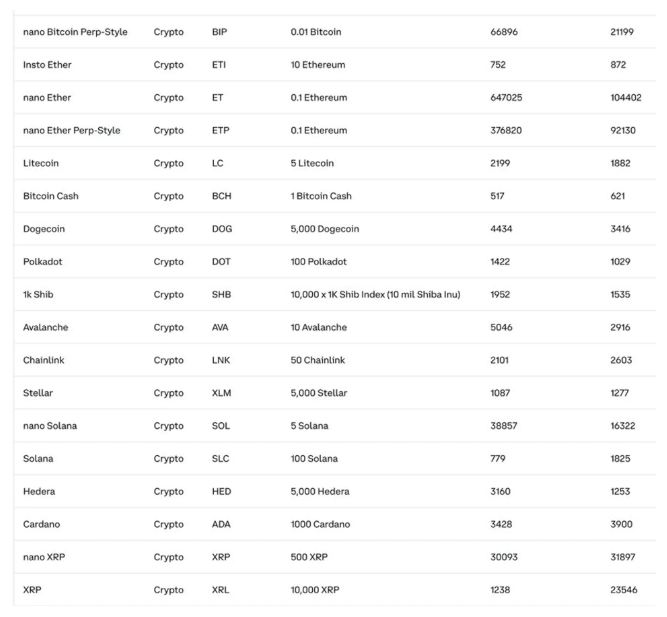Viewport: 667px width, 617px height.
Task: Click the 5 Litecoin contract size cell
Action: 312,163
